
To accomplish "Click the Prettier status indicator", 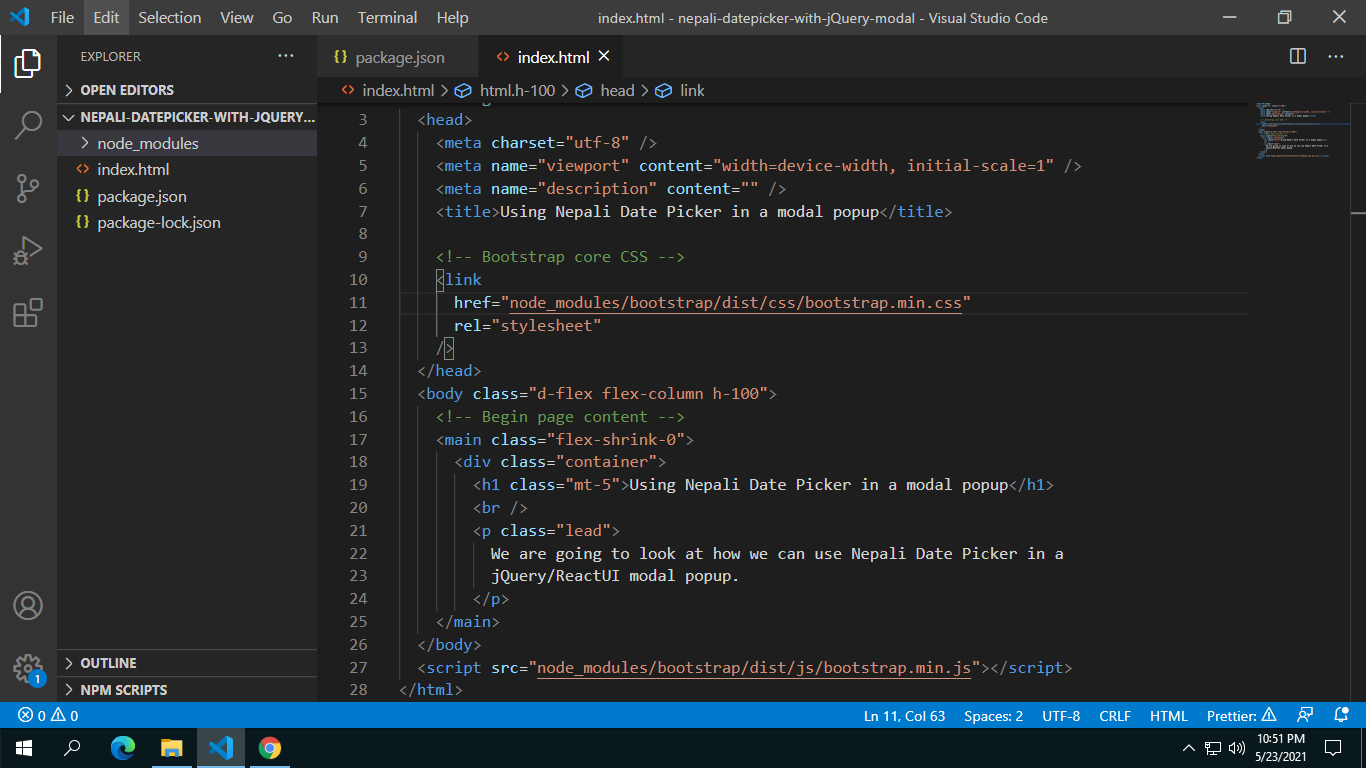I will coord(1242,716).
